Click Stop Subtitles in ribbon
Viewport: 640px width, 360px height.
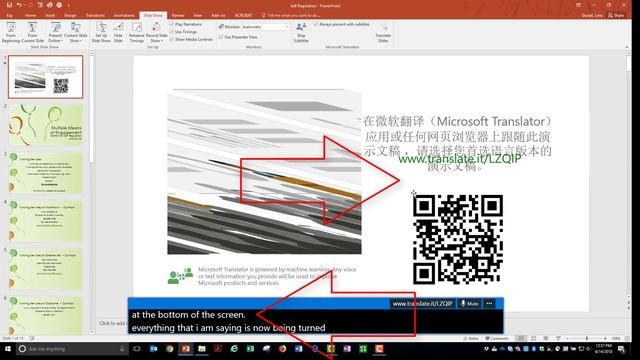(x=301, y=32)
